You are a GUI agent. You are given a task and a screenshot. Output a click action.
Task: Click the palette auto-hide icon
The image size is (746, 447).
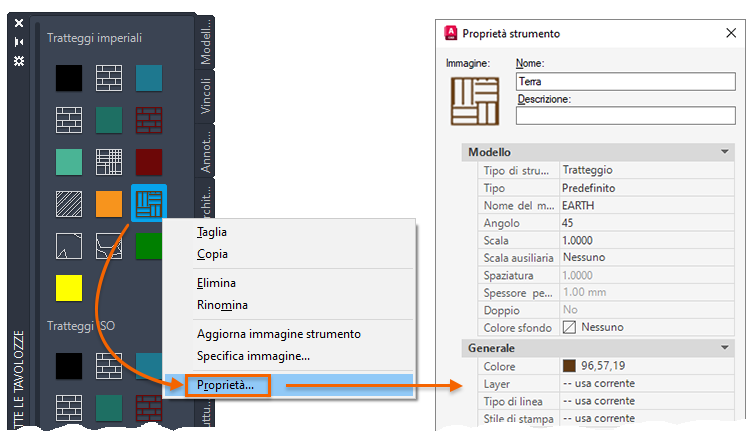click(x=19, y=42)
